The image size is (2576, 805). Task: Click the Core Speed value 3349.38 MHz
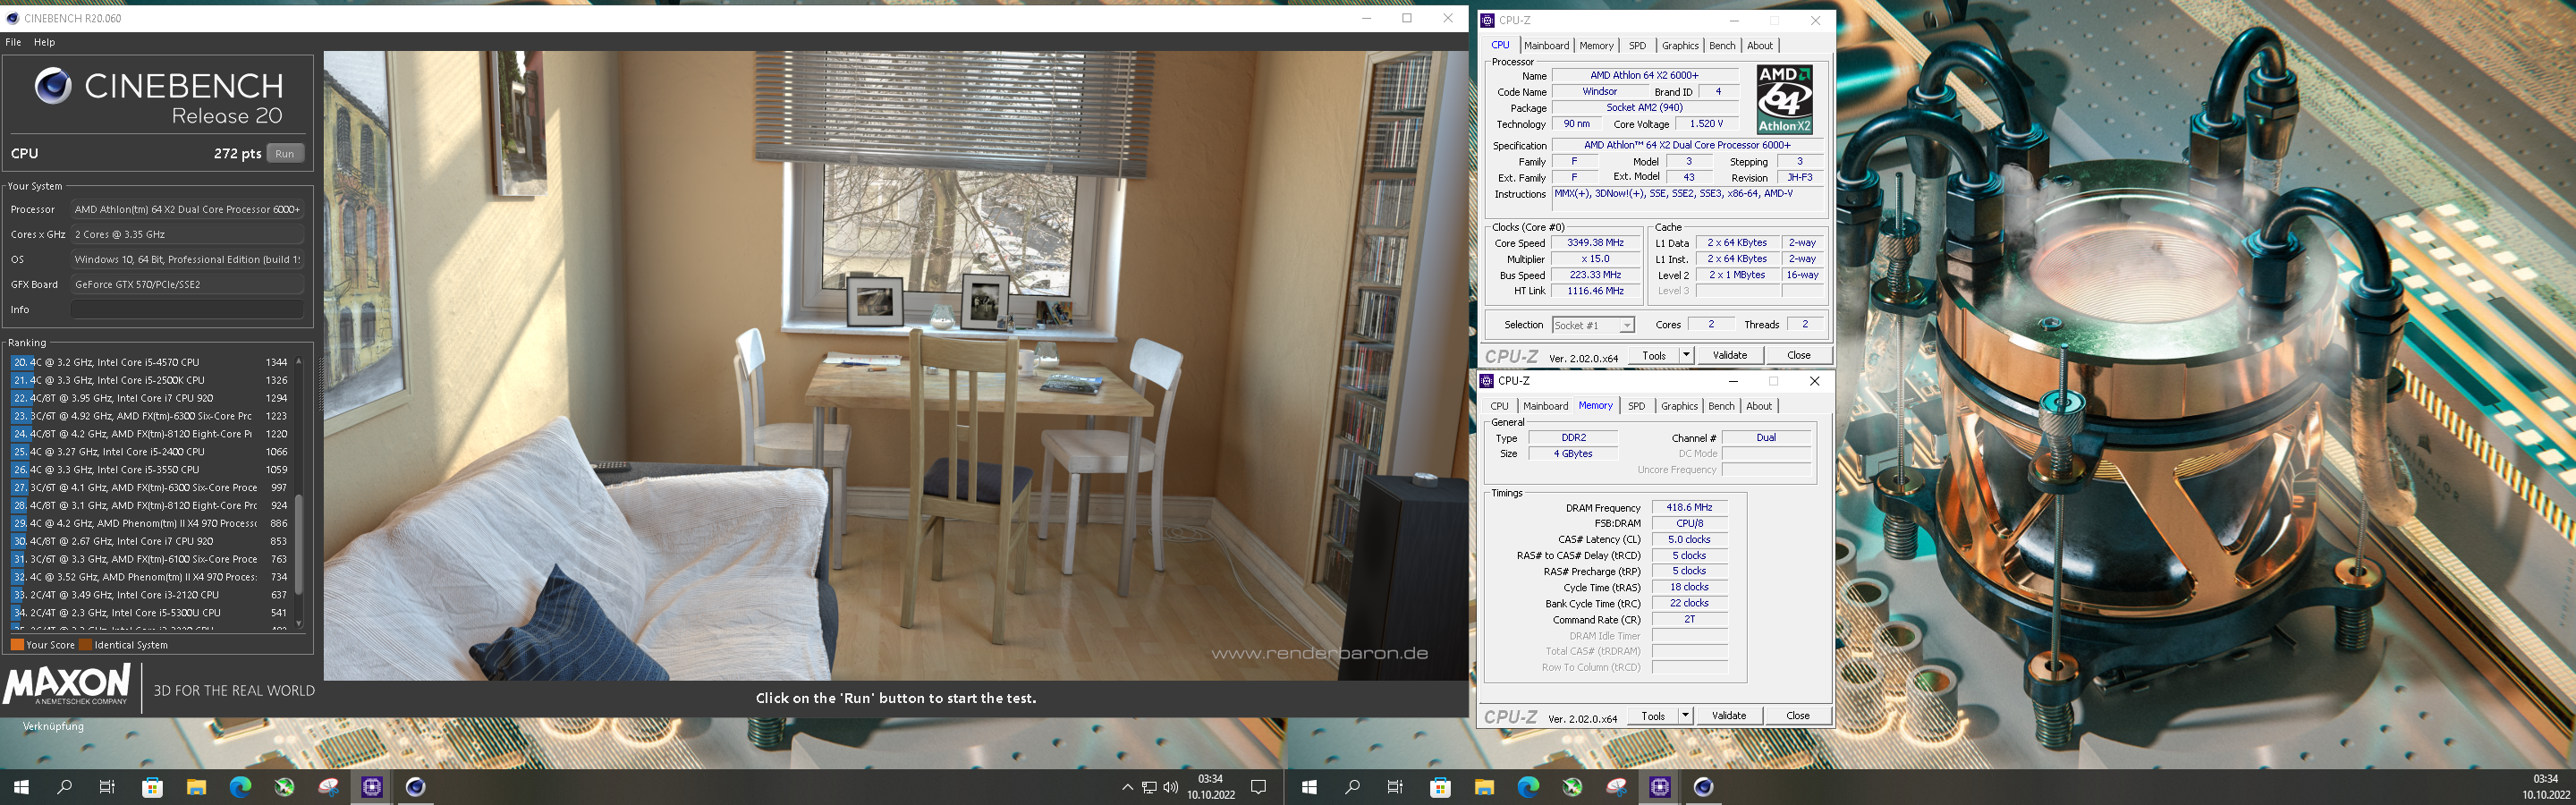click(1595, 243)
